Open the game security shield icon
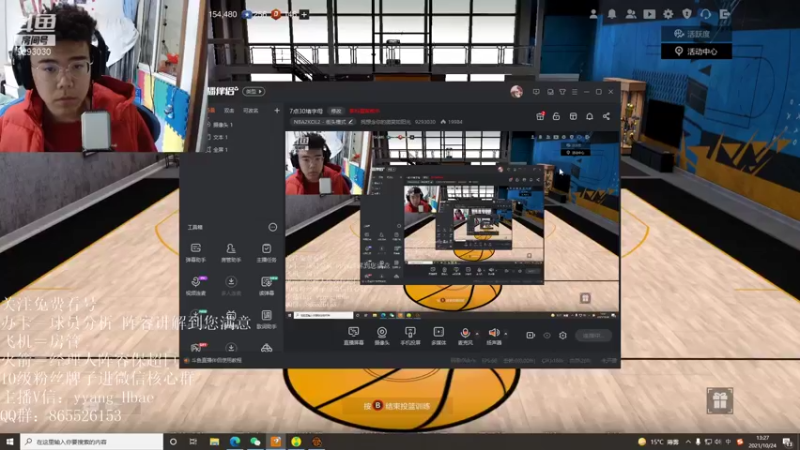 coord(687,14)
